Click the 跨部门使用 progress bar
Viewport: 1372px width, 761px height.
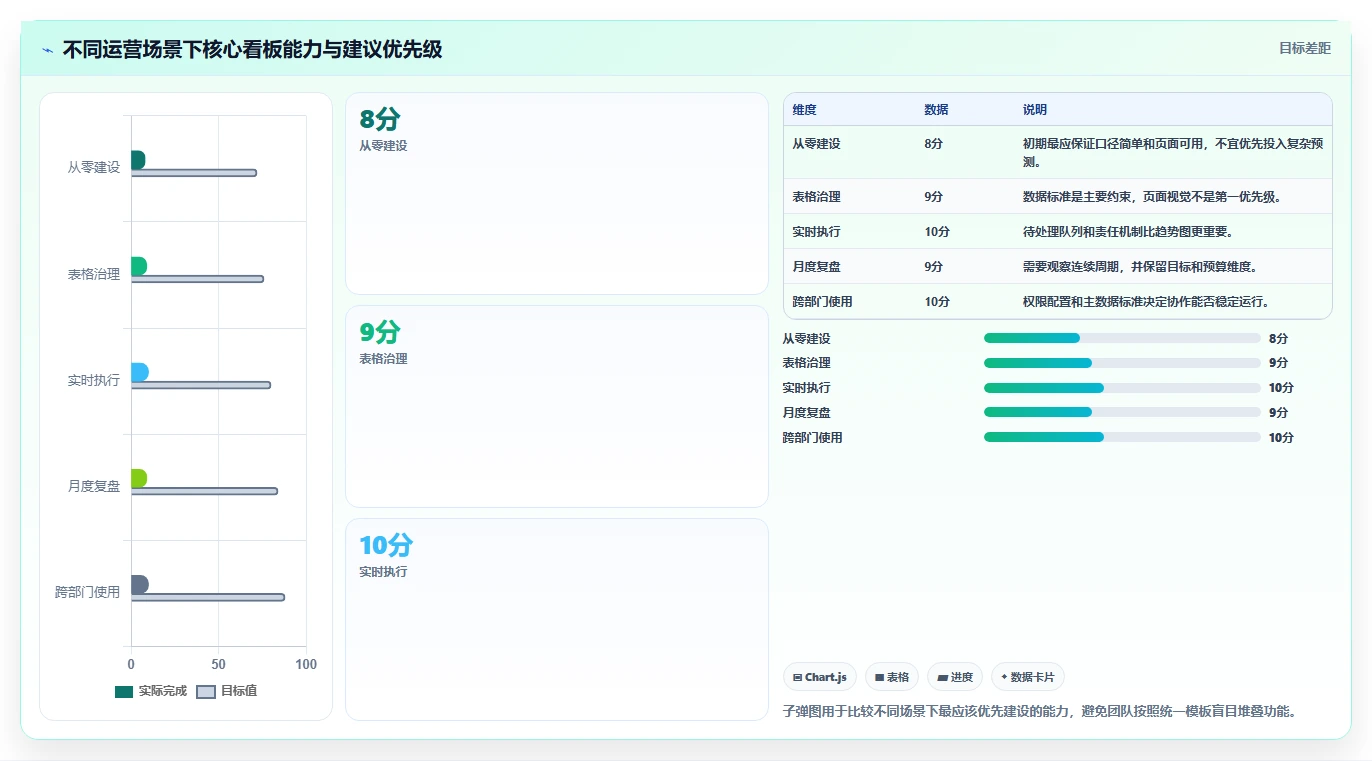[x=1122, y=437]
